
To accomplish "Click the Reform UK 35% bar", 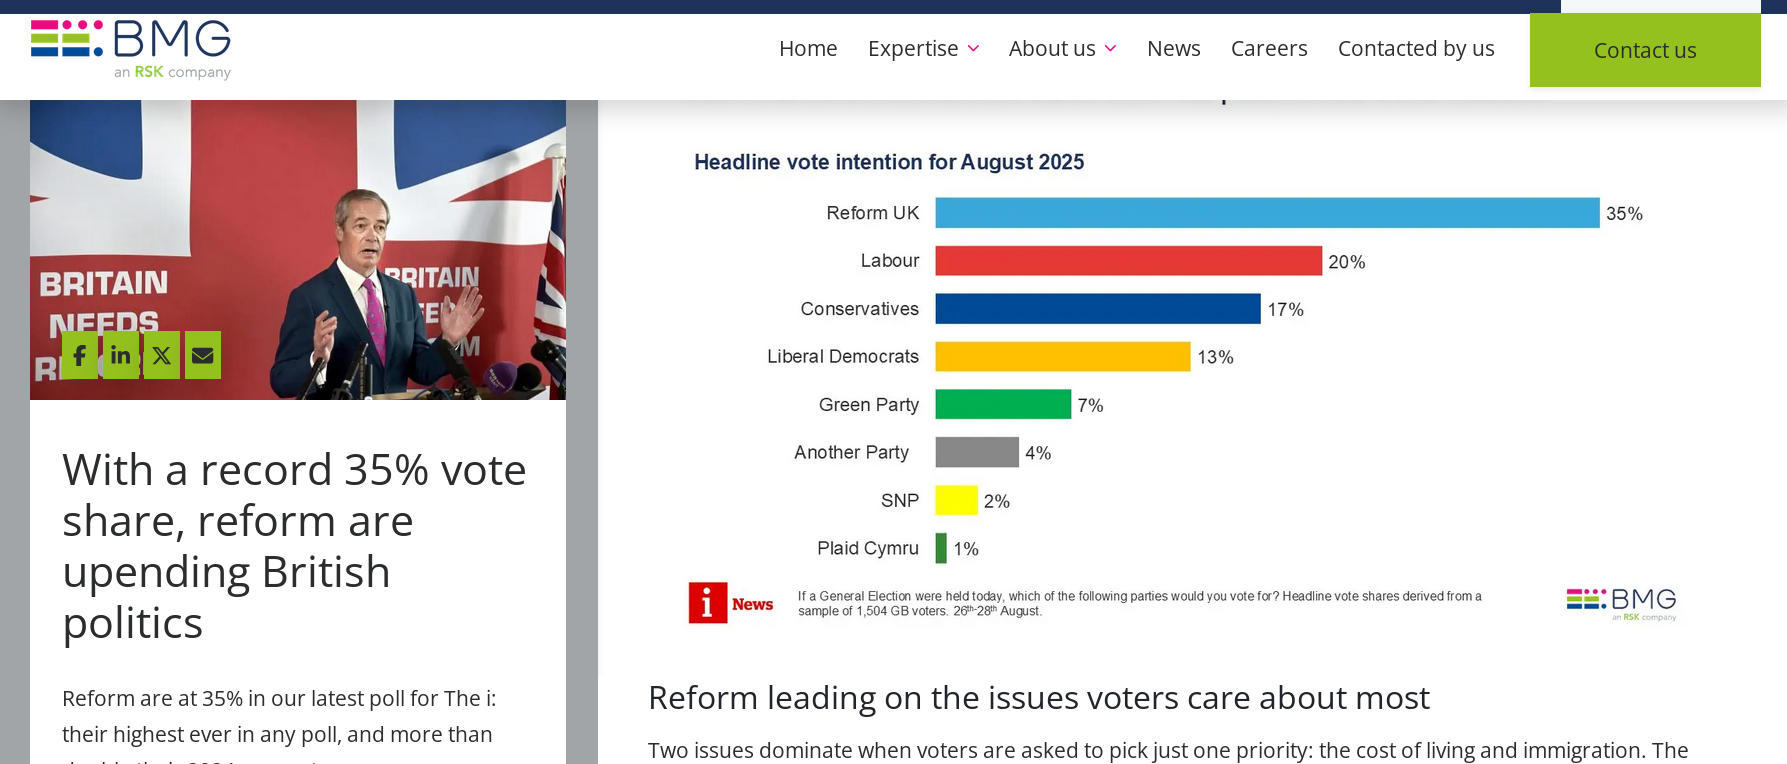I will click(1267, 213).
